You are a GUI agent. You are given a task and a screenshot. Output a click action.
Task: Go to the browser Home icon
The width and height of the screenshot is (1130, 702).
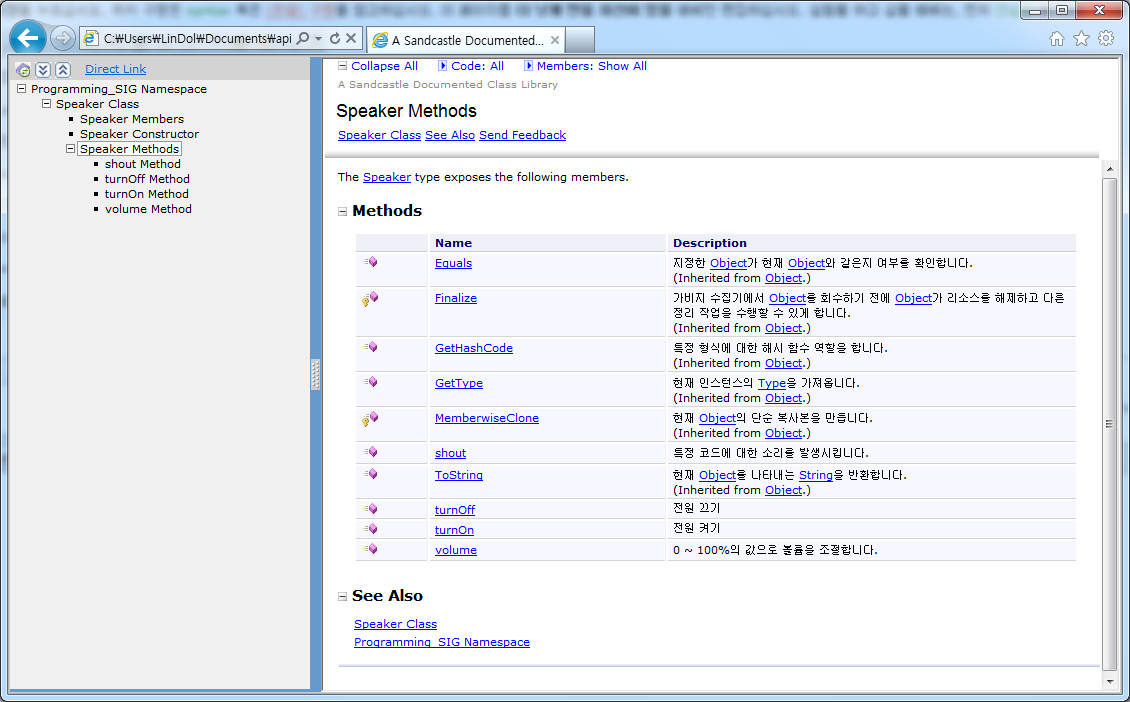[x=1057, y=39]
